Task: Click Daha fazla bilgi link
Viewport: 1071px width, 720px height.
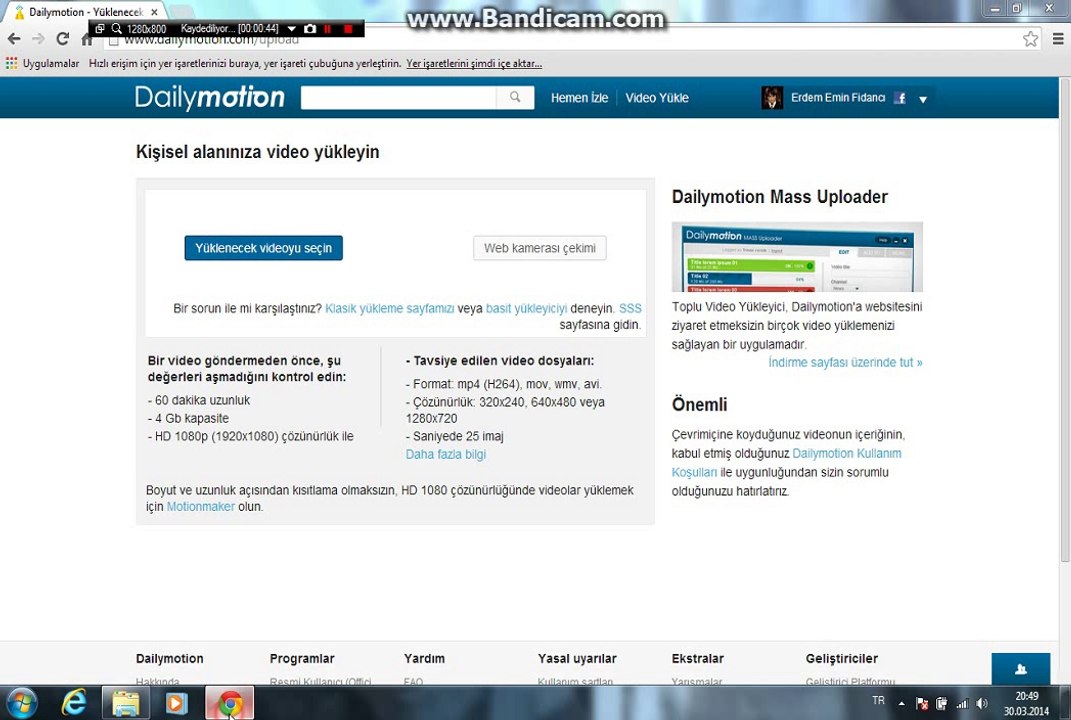Action: click(x=445, y=454)
